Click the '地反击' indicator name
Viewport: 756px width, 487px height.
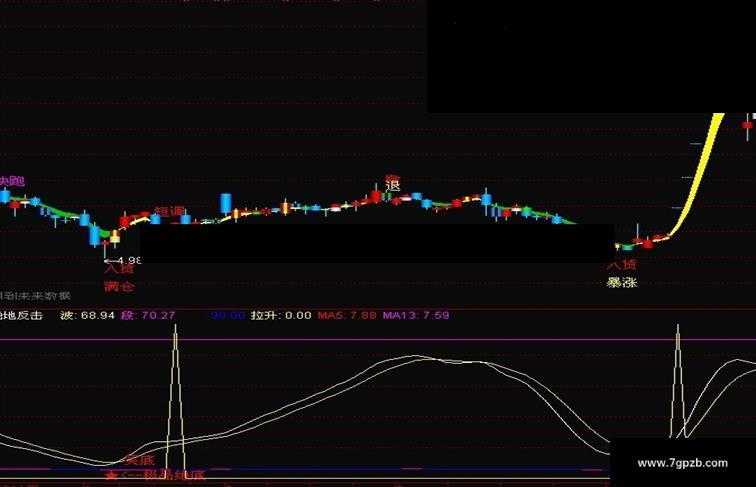pos(21,315)
